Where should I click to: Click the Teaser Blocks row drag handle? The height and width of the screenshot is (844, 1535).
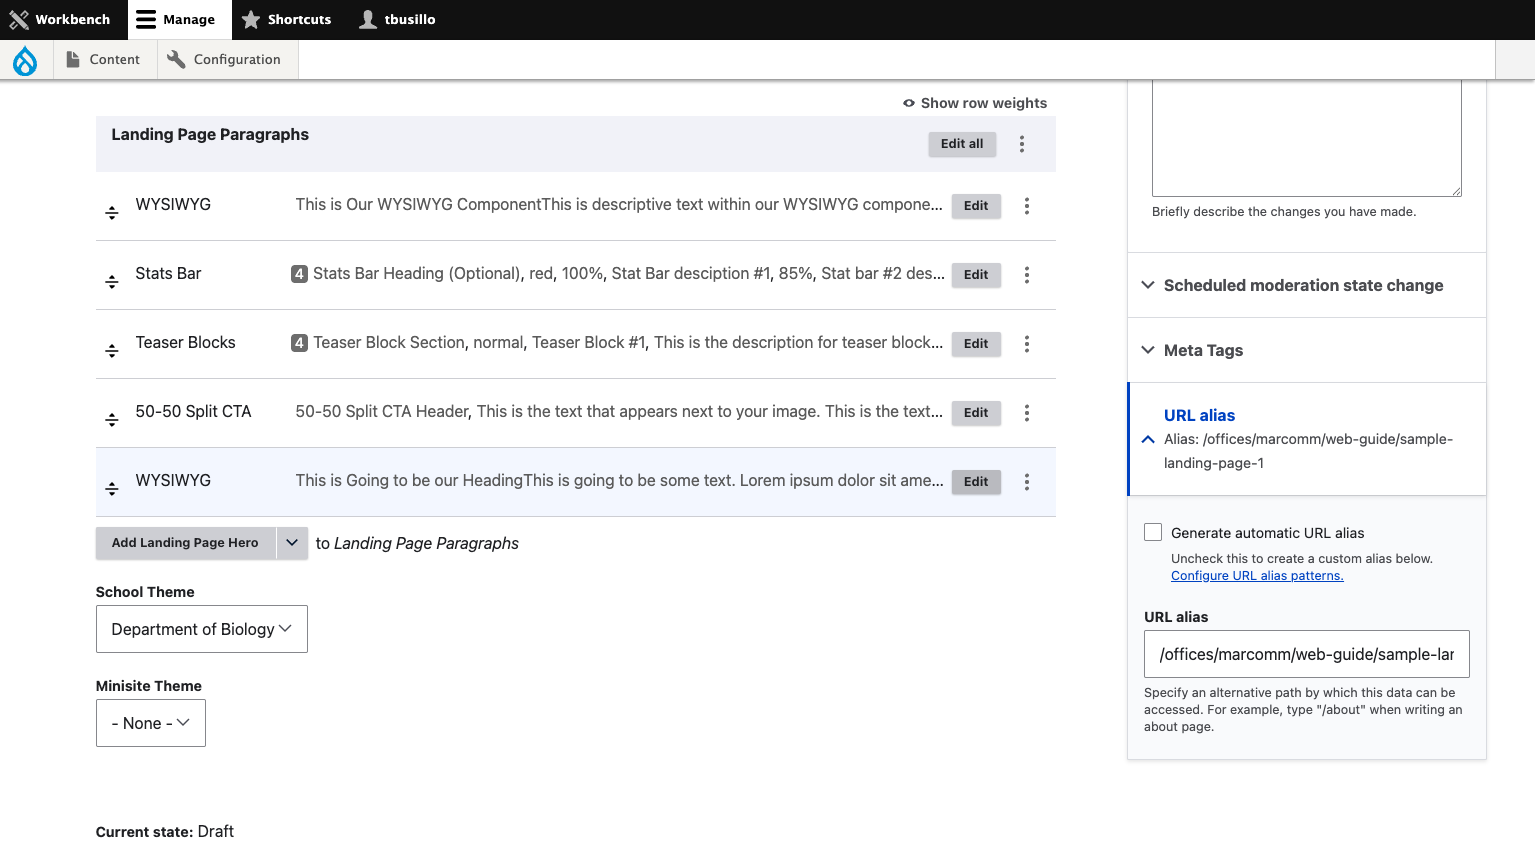[112, 350]
